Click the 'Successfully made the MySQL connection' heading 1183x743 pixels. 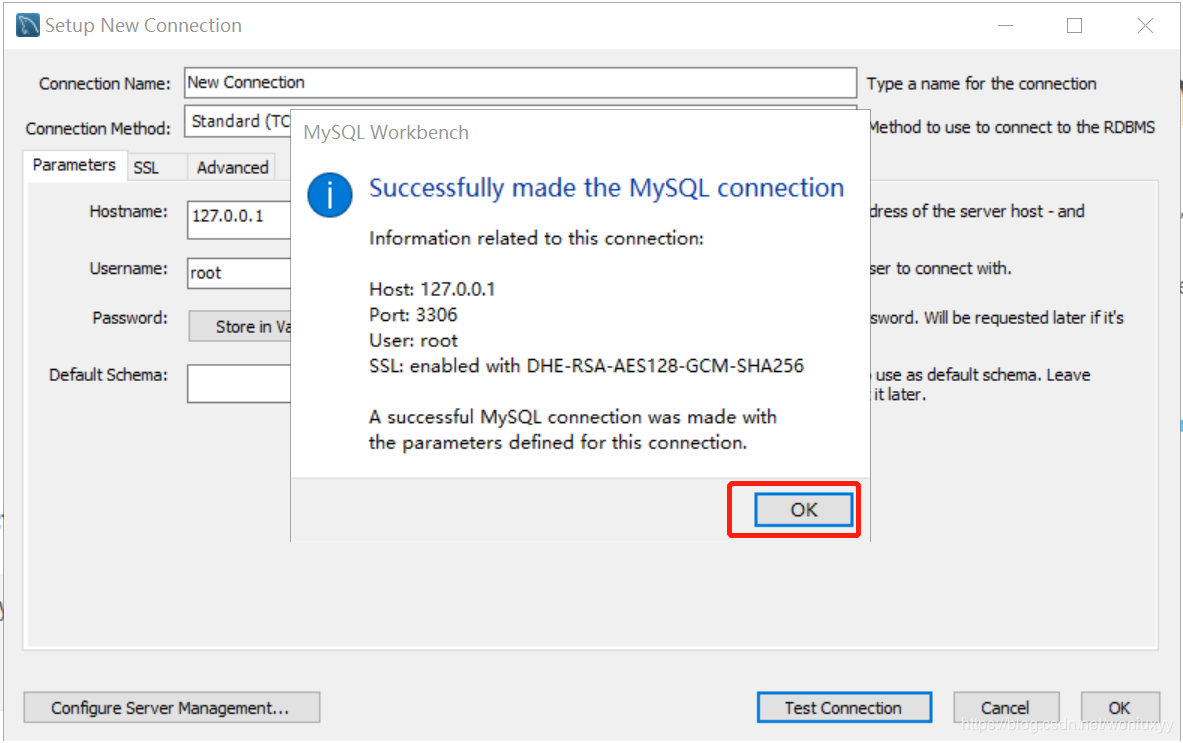coord(607,188)
